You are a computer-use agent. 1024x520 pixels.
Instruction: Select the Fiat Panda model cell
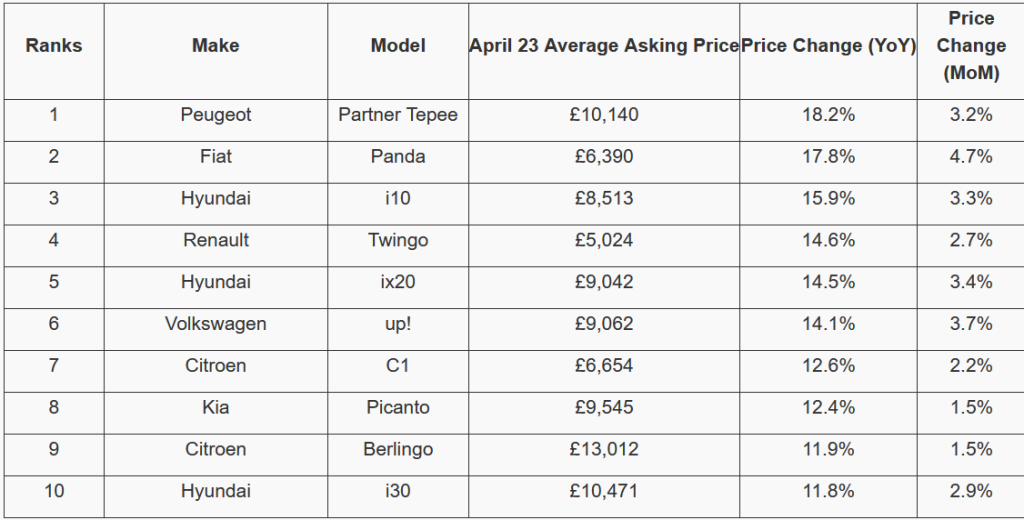pyautogui.click(x=398, y=157)
